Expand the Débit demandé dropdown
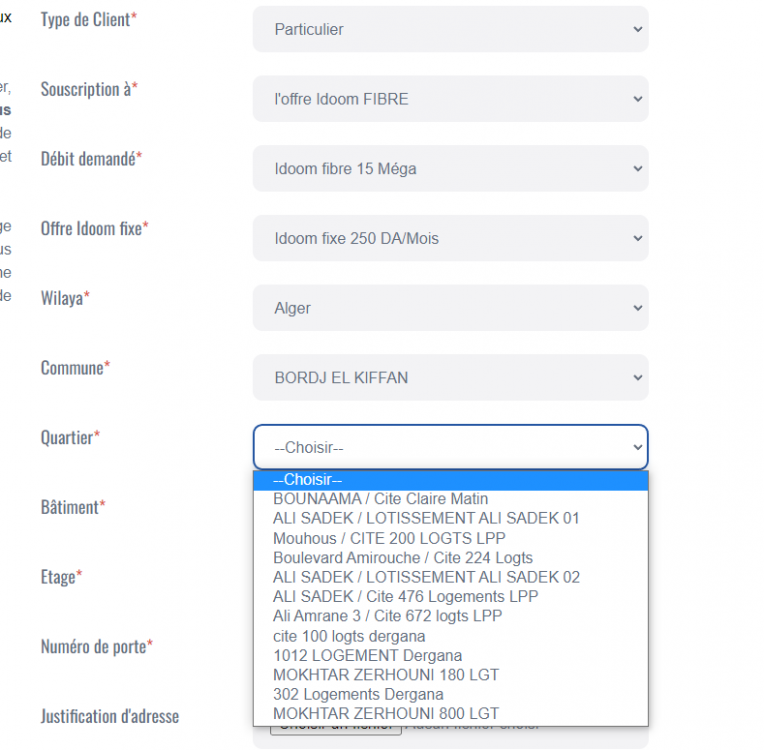764x750 pixels. 450,169
